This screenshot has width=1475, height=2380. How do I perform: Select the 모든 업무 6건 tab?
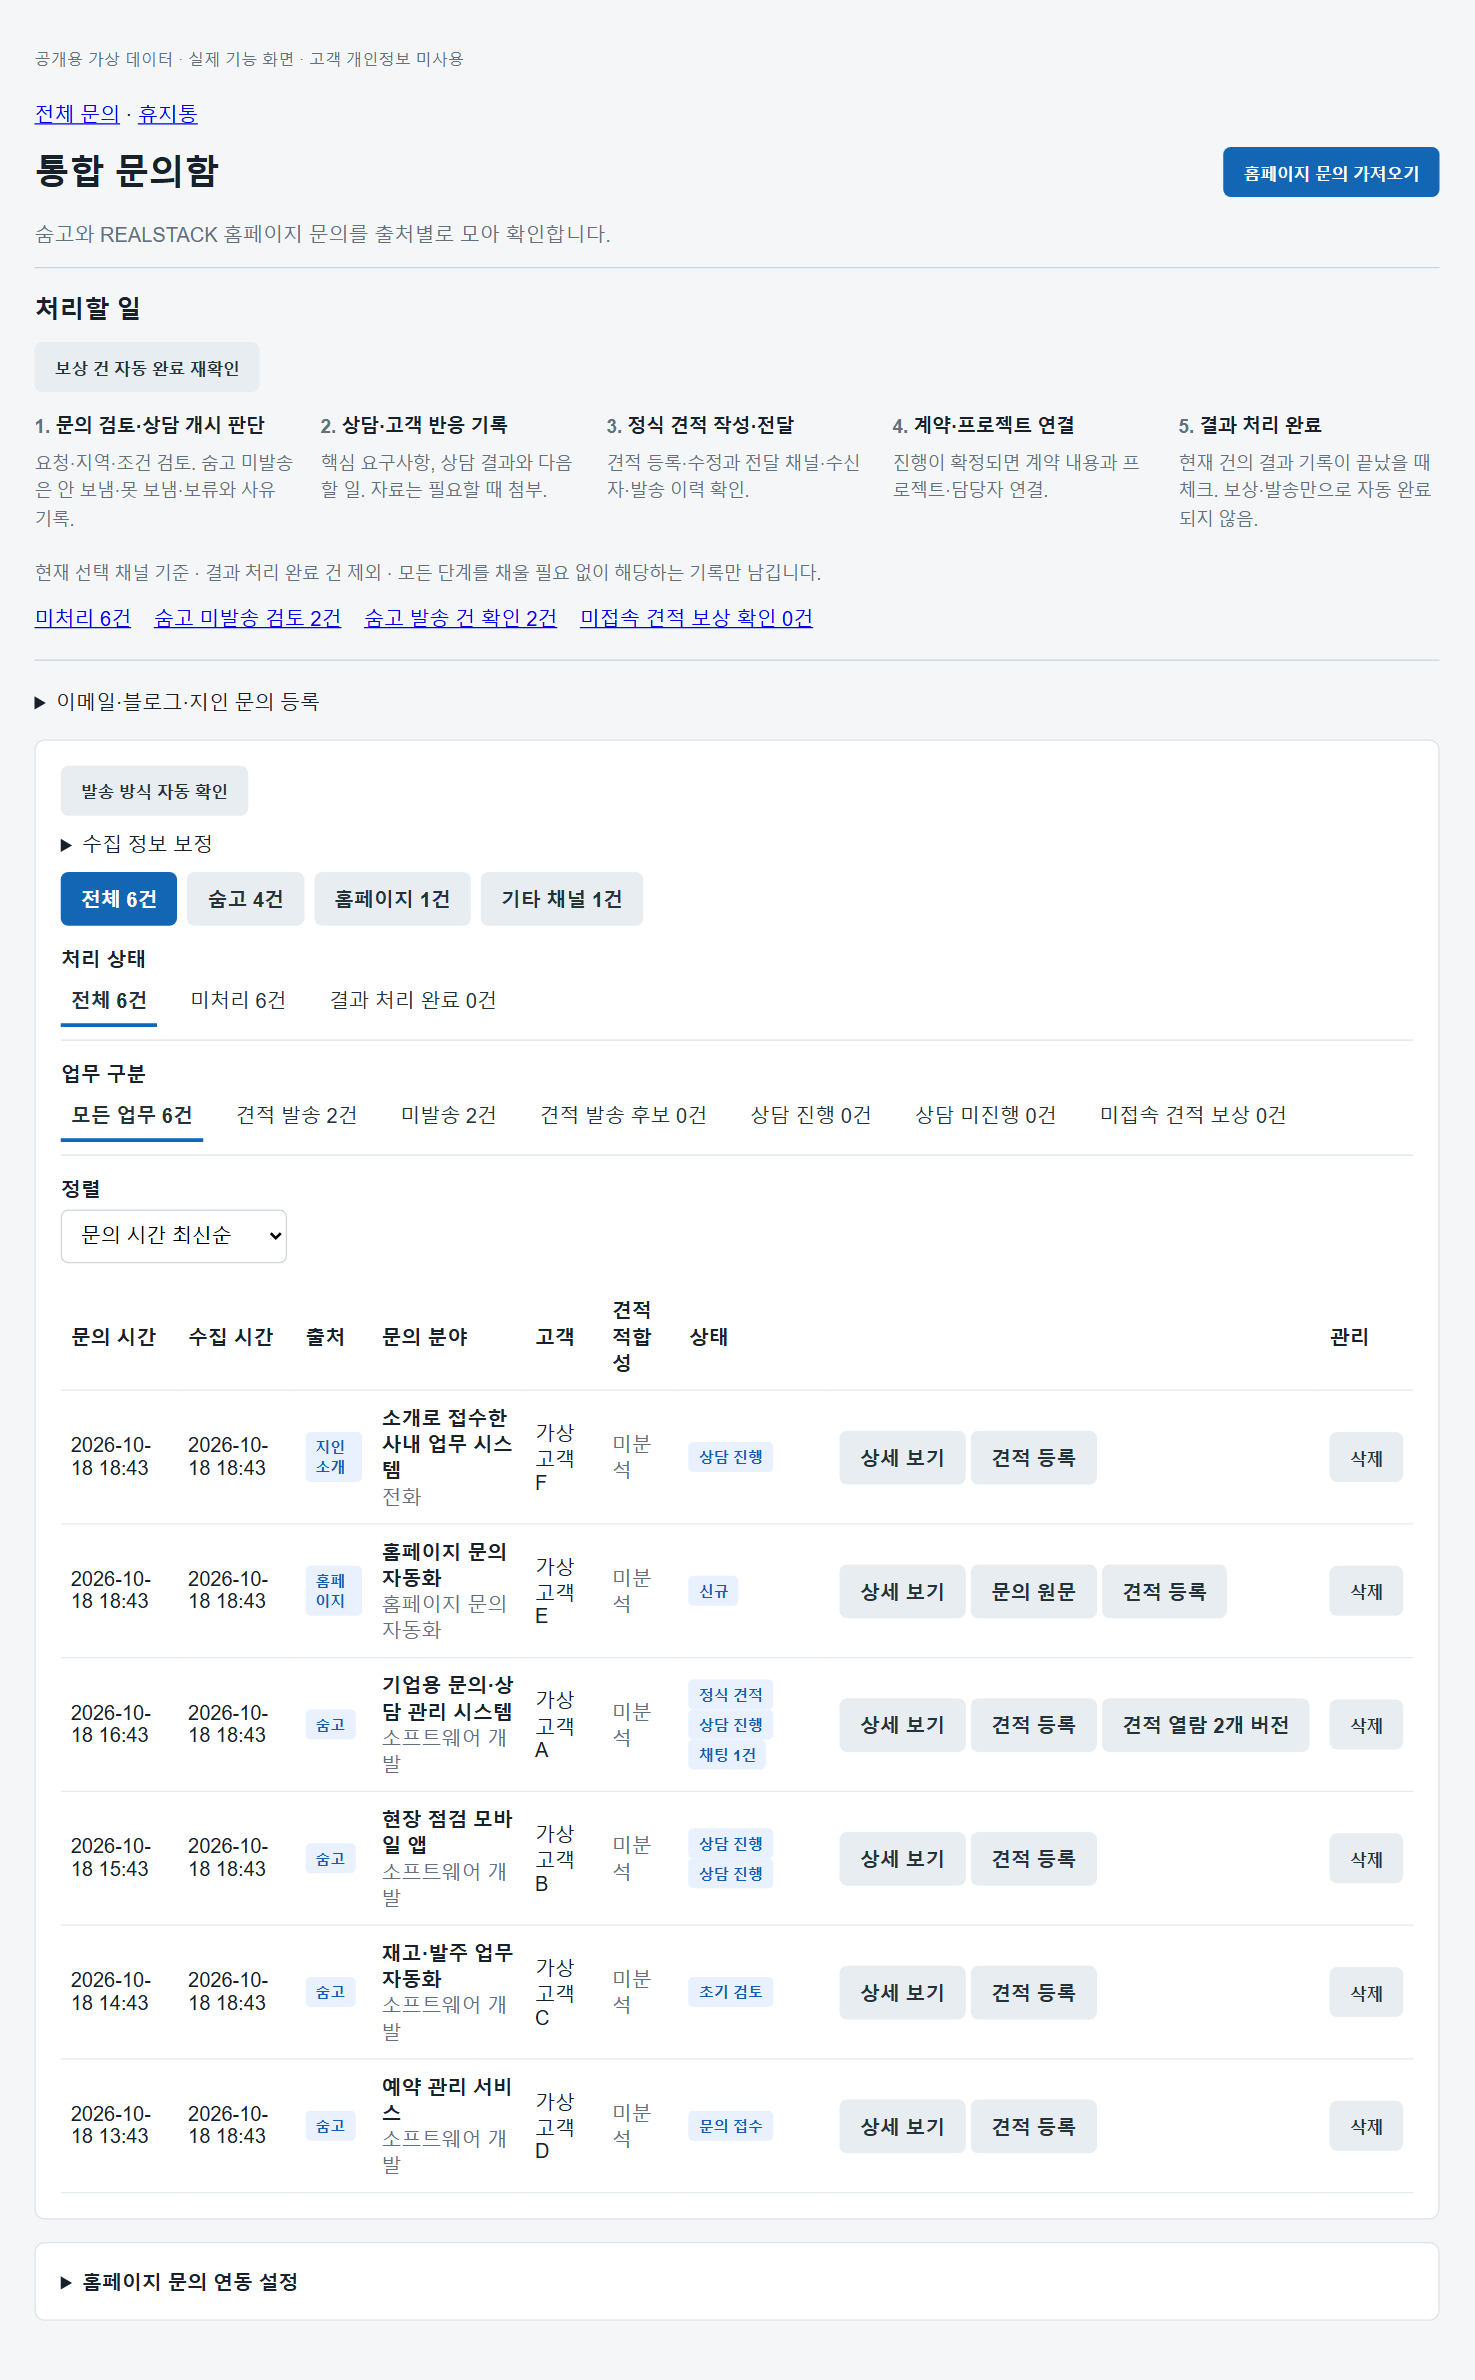click(x=132, y=1116)
